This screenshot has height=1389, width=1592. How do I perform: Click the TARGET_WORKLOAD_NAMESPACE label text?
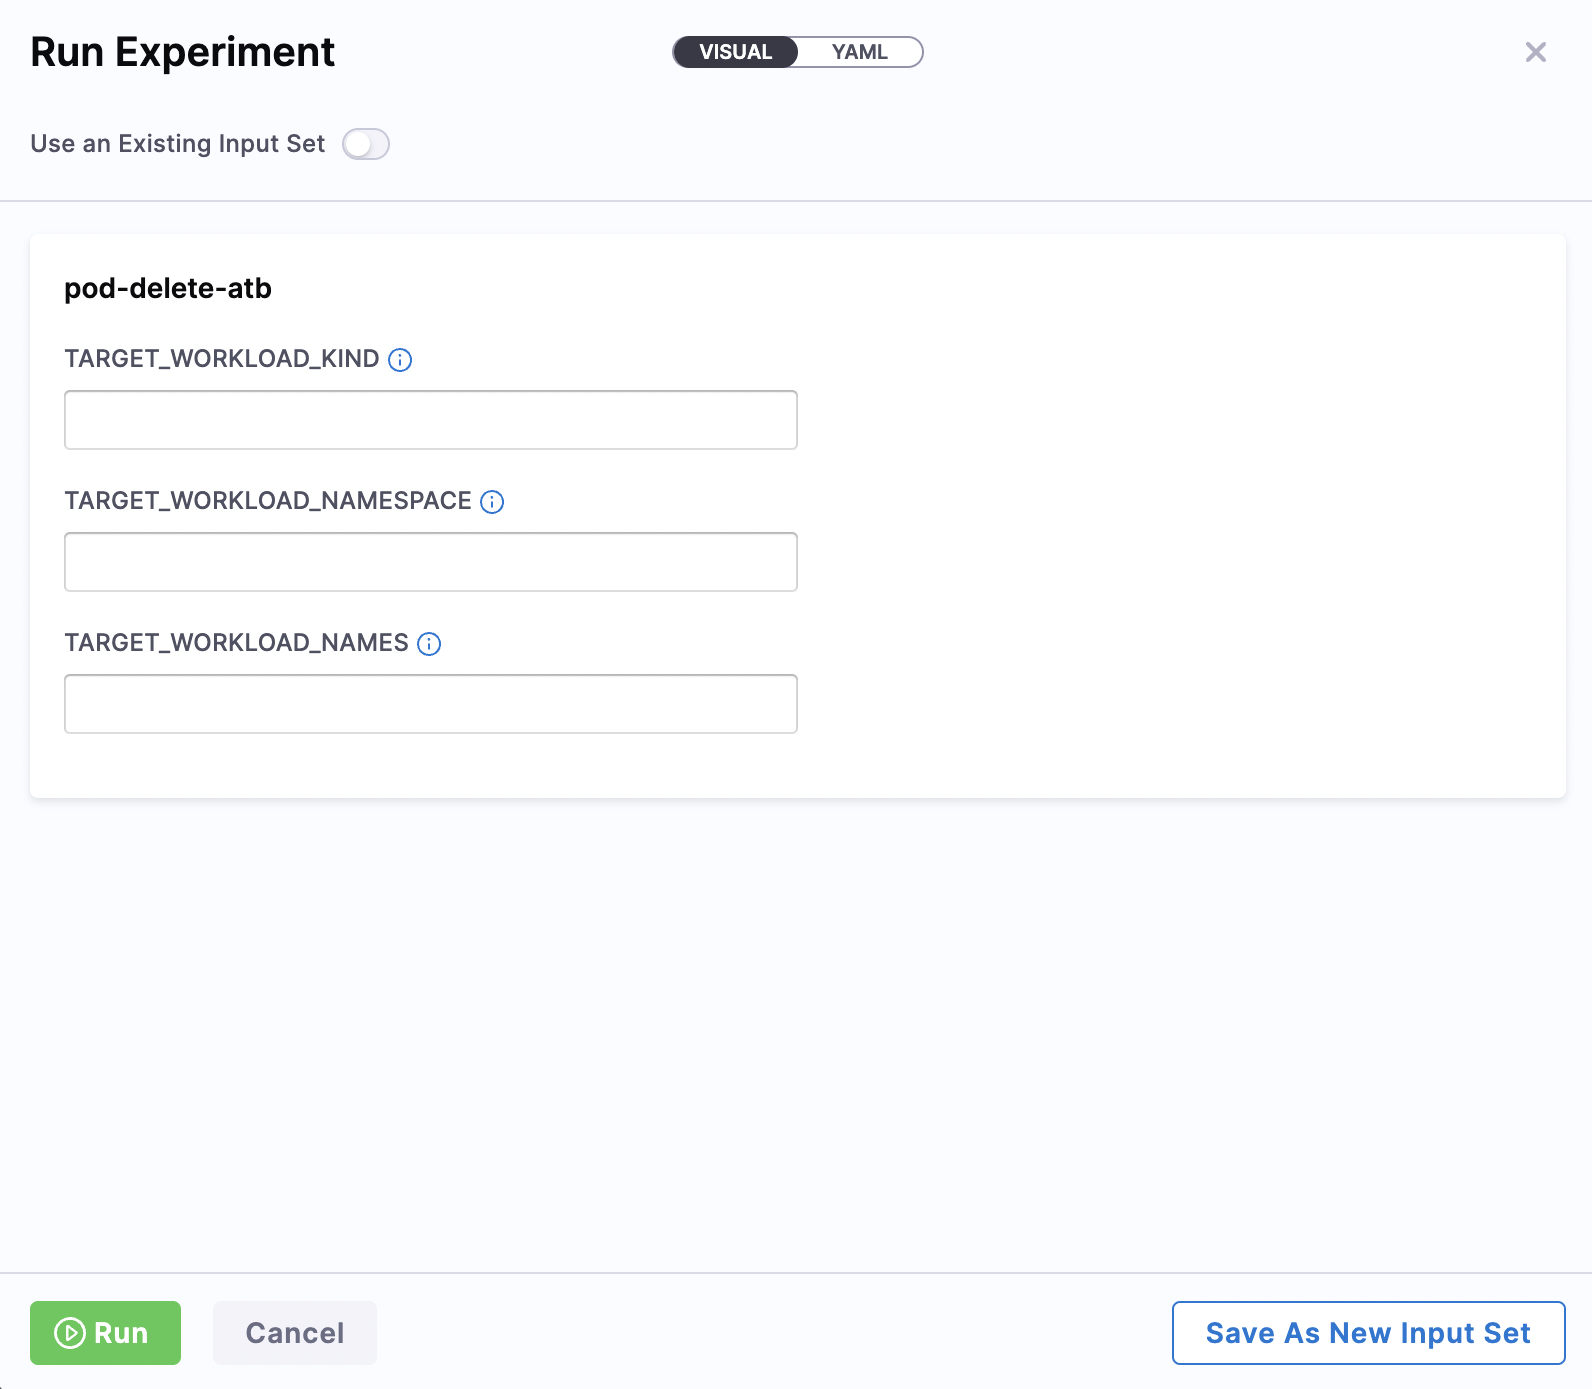[267, 501]
